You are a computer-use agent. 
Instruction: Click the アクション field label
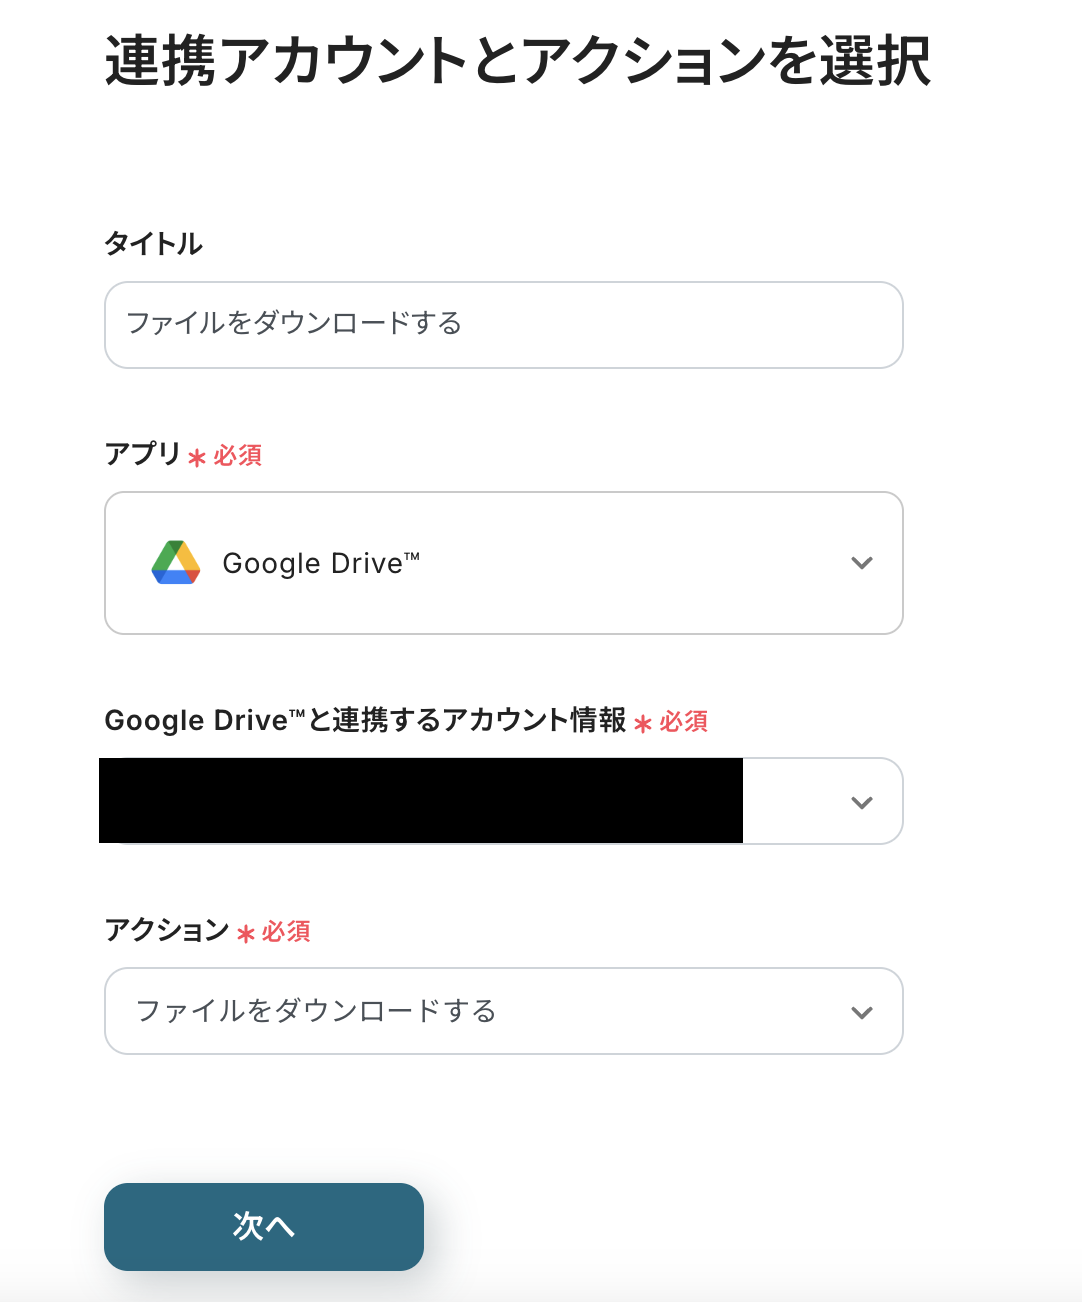pos(167,930)
